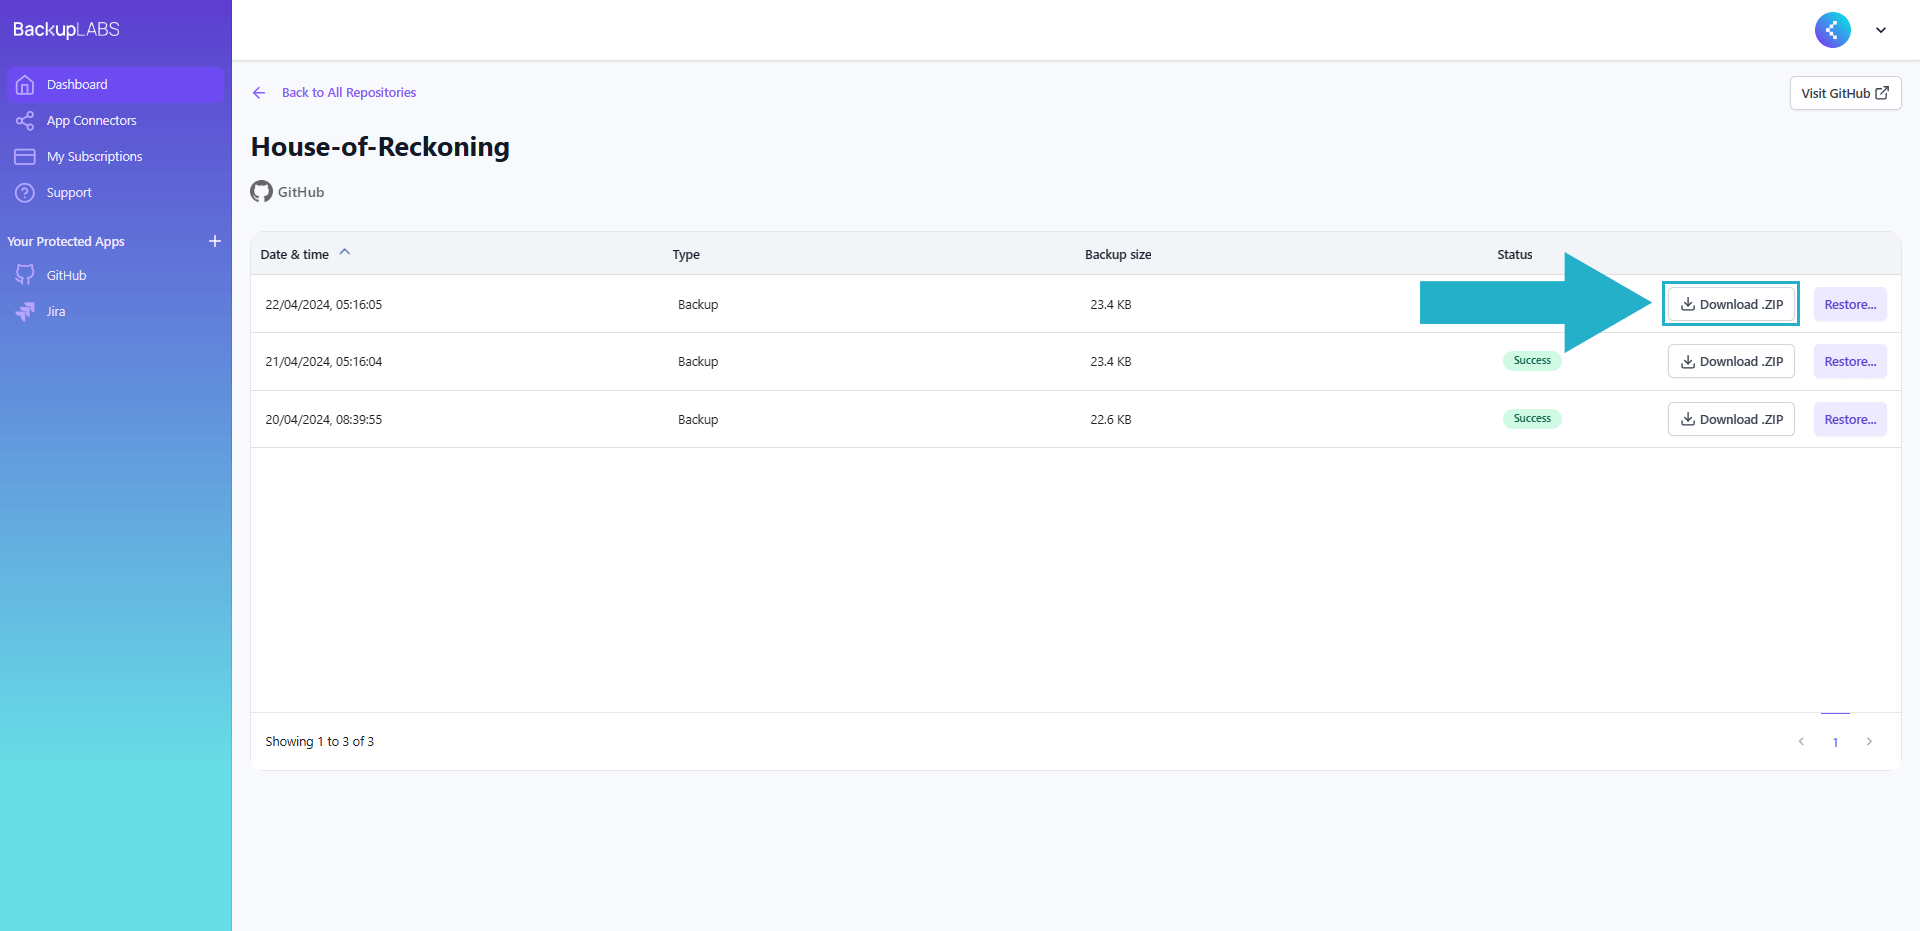The height and width of the screenshot is (931, 1920).
Task: Go to next page arrow
Action: point(1869,742)
